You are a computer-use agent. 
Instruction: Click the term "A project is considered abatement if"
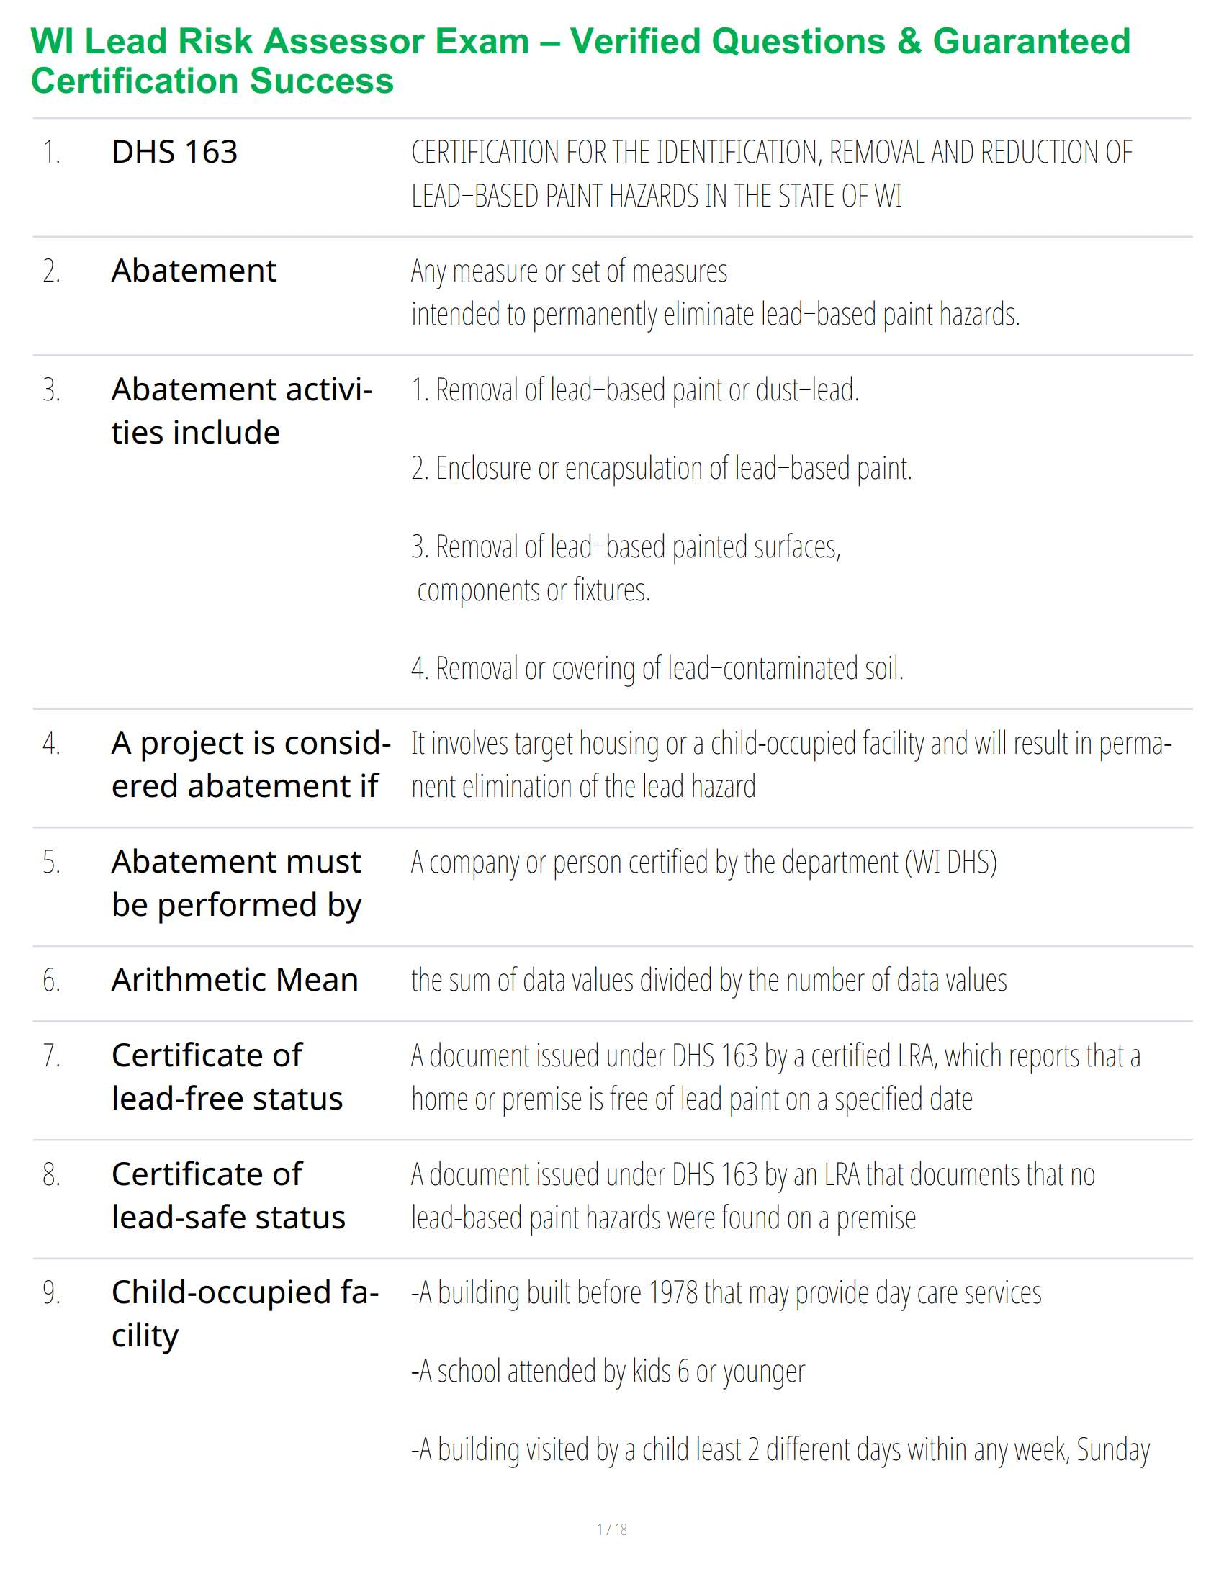[x=250, y=765]
